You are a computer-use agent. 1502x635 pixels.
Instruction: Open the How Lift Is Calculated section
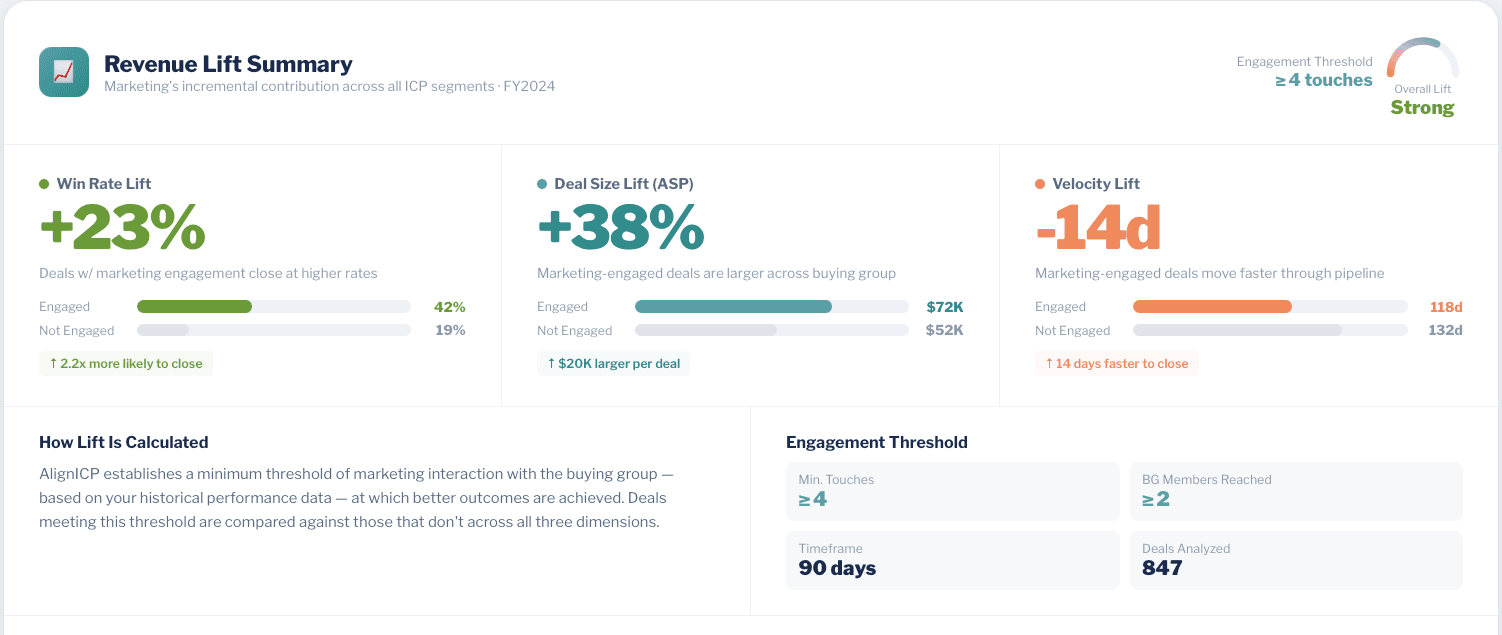[123, 441]
